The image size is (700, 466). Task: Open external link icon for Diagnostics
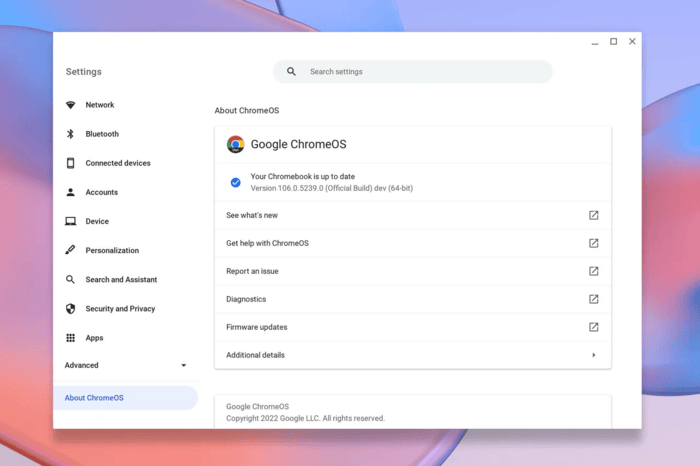593,299
